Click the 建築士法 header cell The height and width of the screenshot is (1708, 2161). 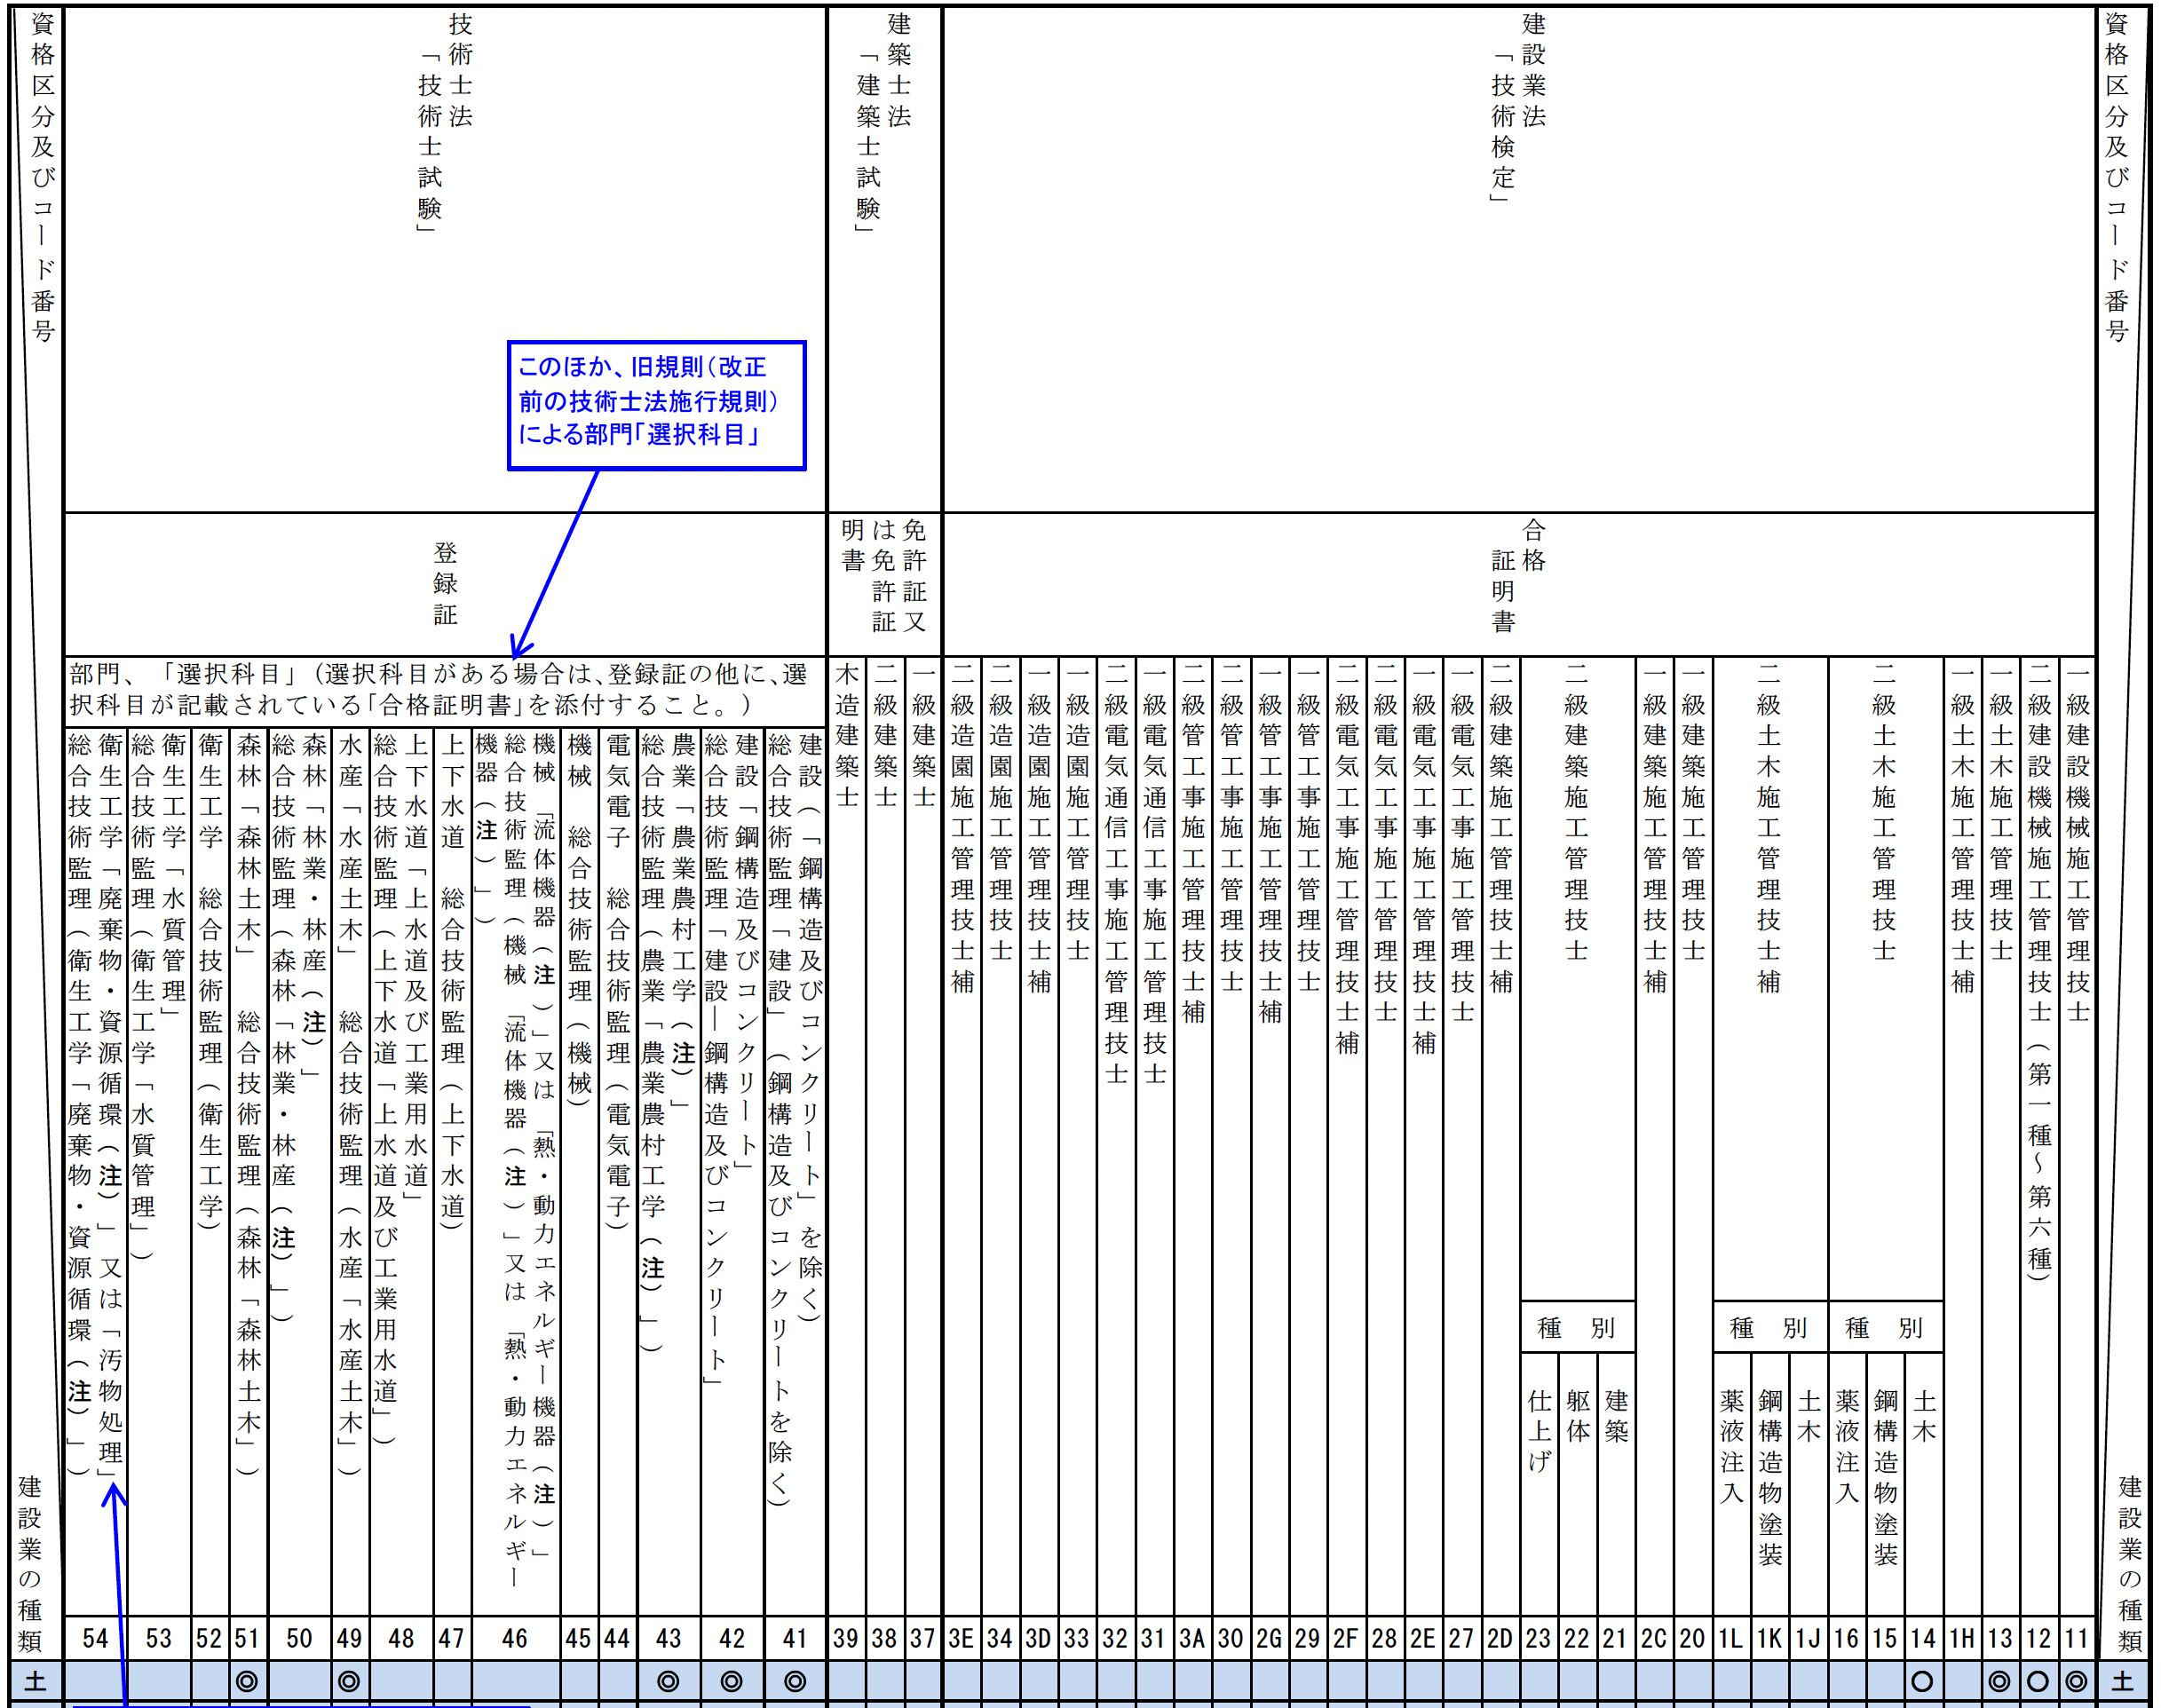point(885,260)
